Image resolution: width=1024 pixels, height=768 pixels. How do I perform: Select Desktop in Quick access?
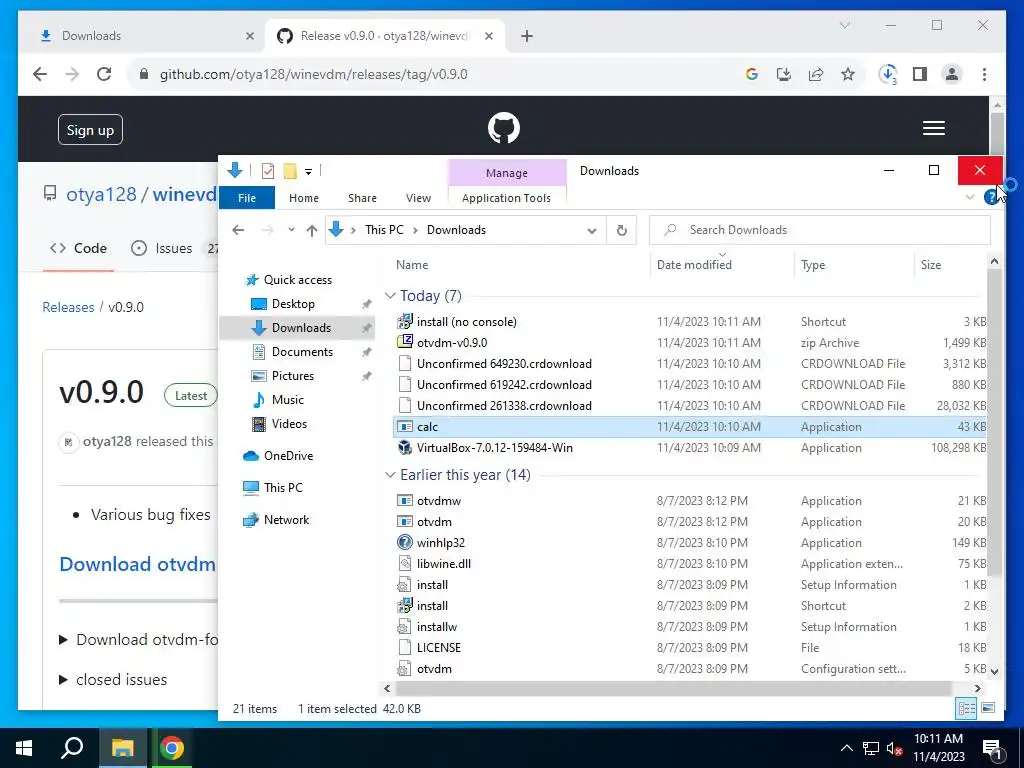tap(293, 304)
